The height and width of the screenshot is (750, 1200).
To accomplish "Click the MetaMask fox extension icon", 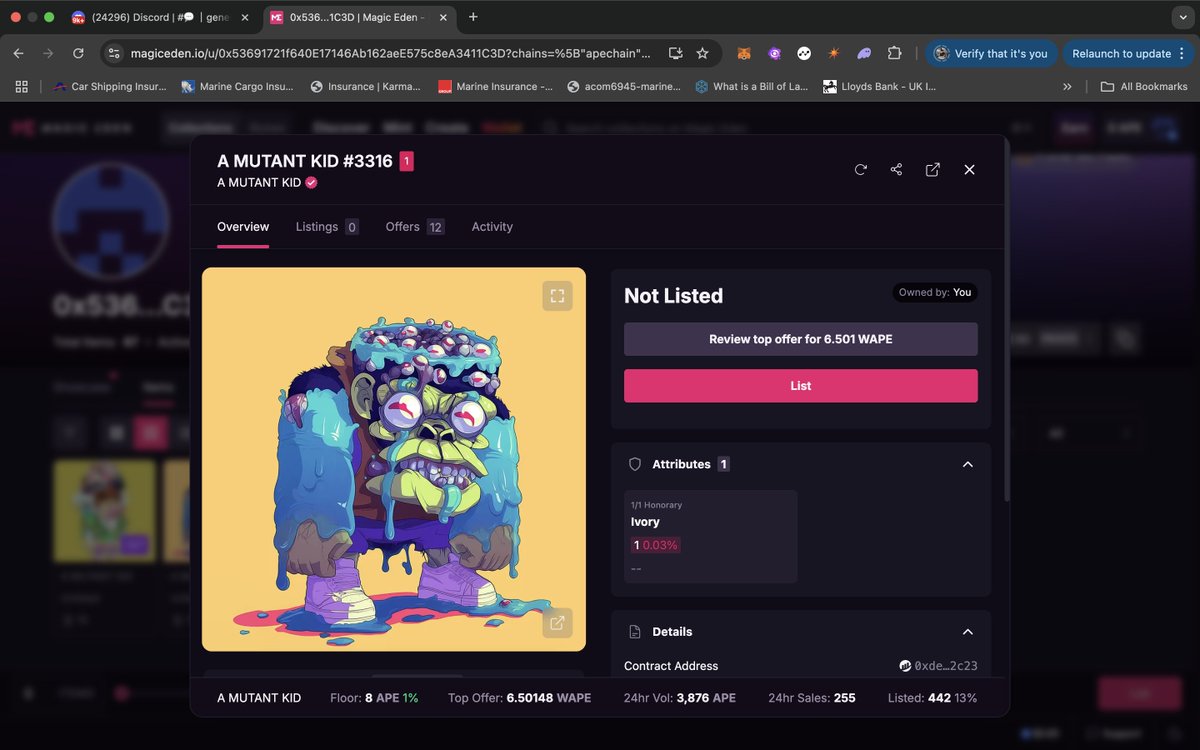I will point(744,53).
